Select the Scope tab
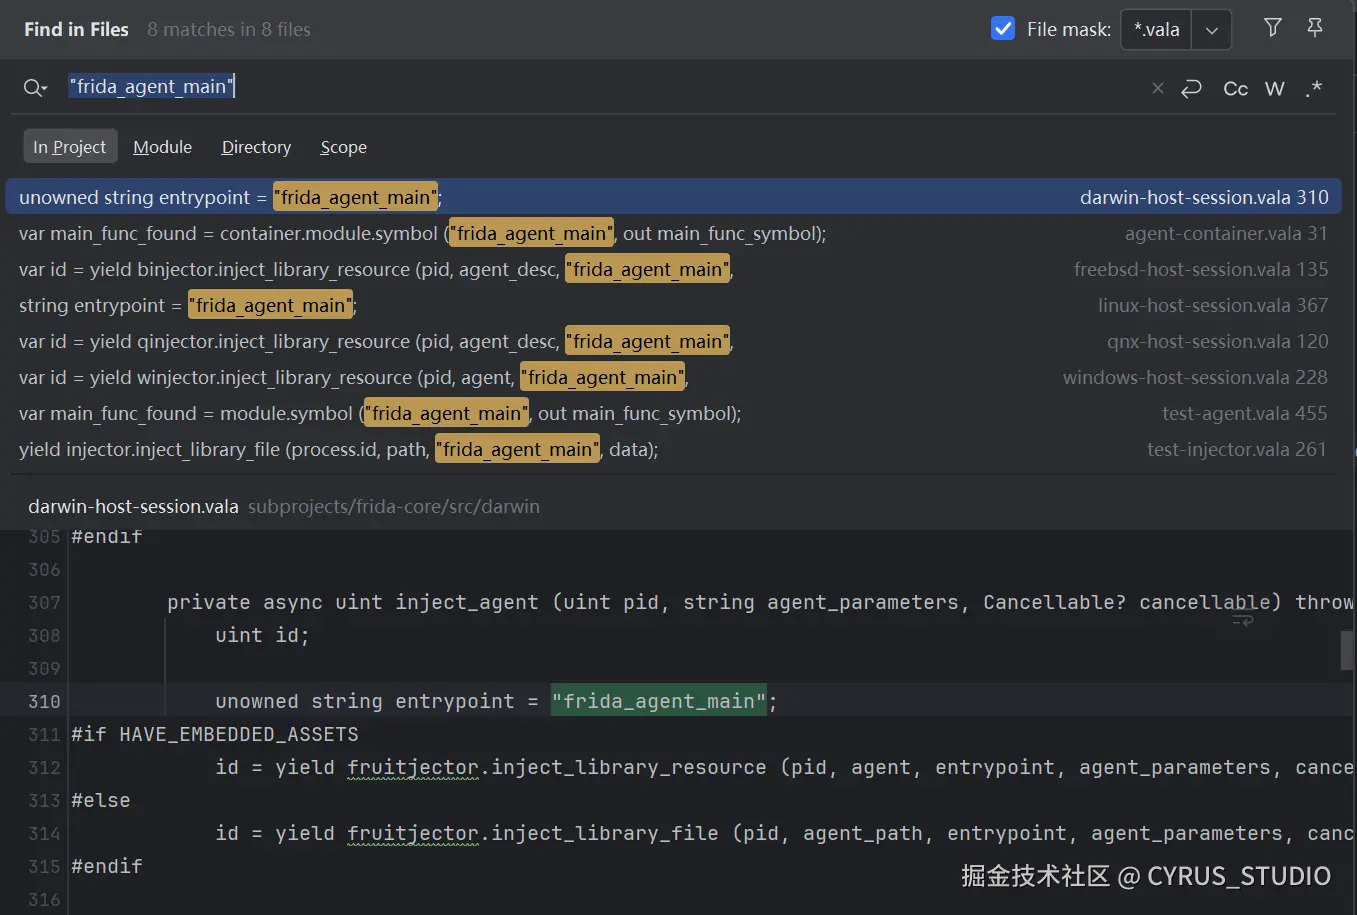Viewport: 1357px width, 915px height. pos(343,147)
